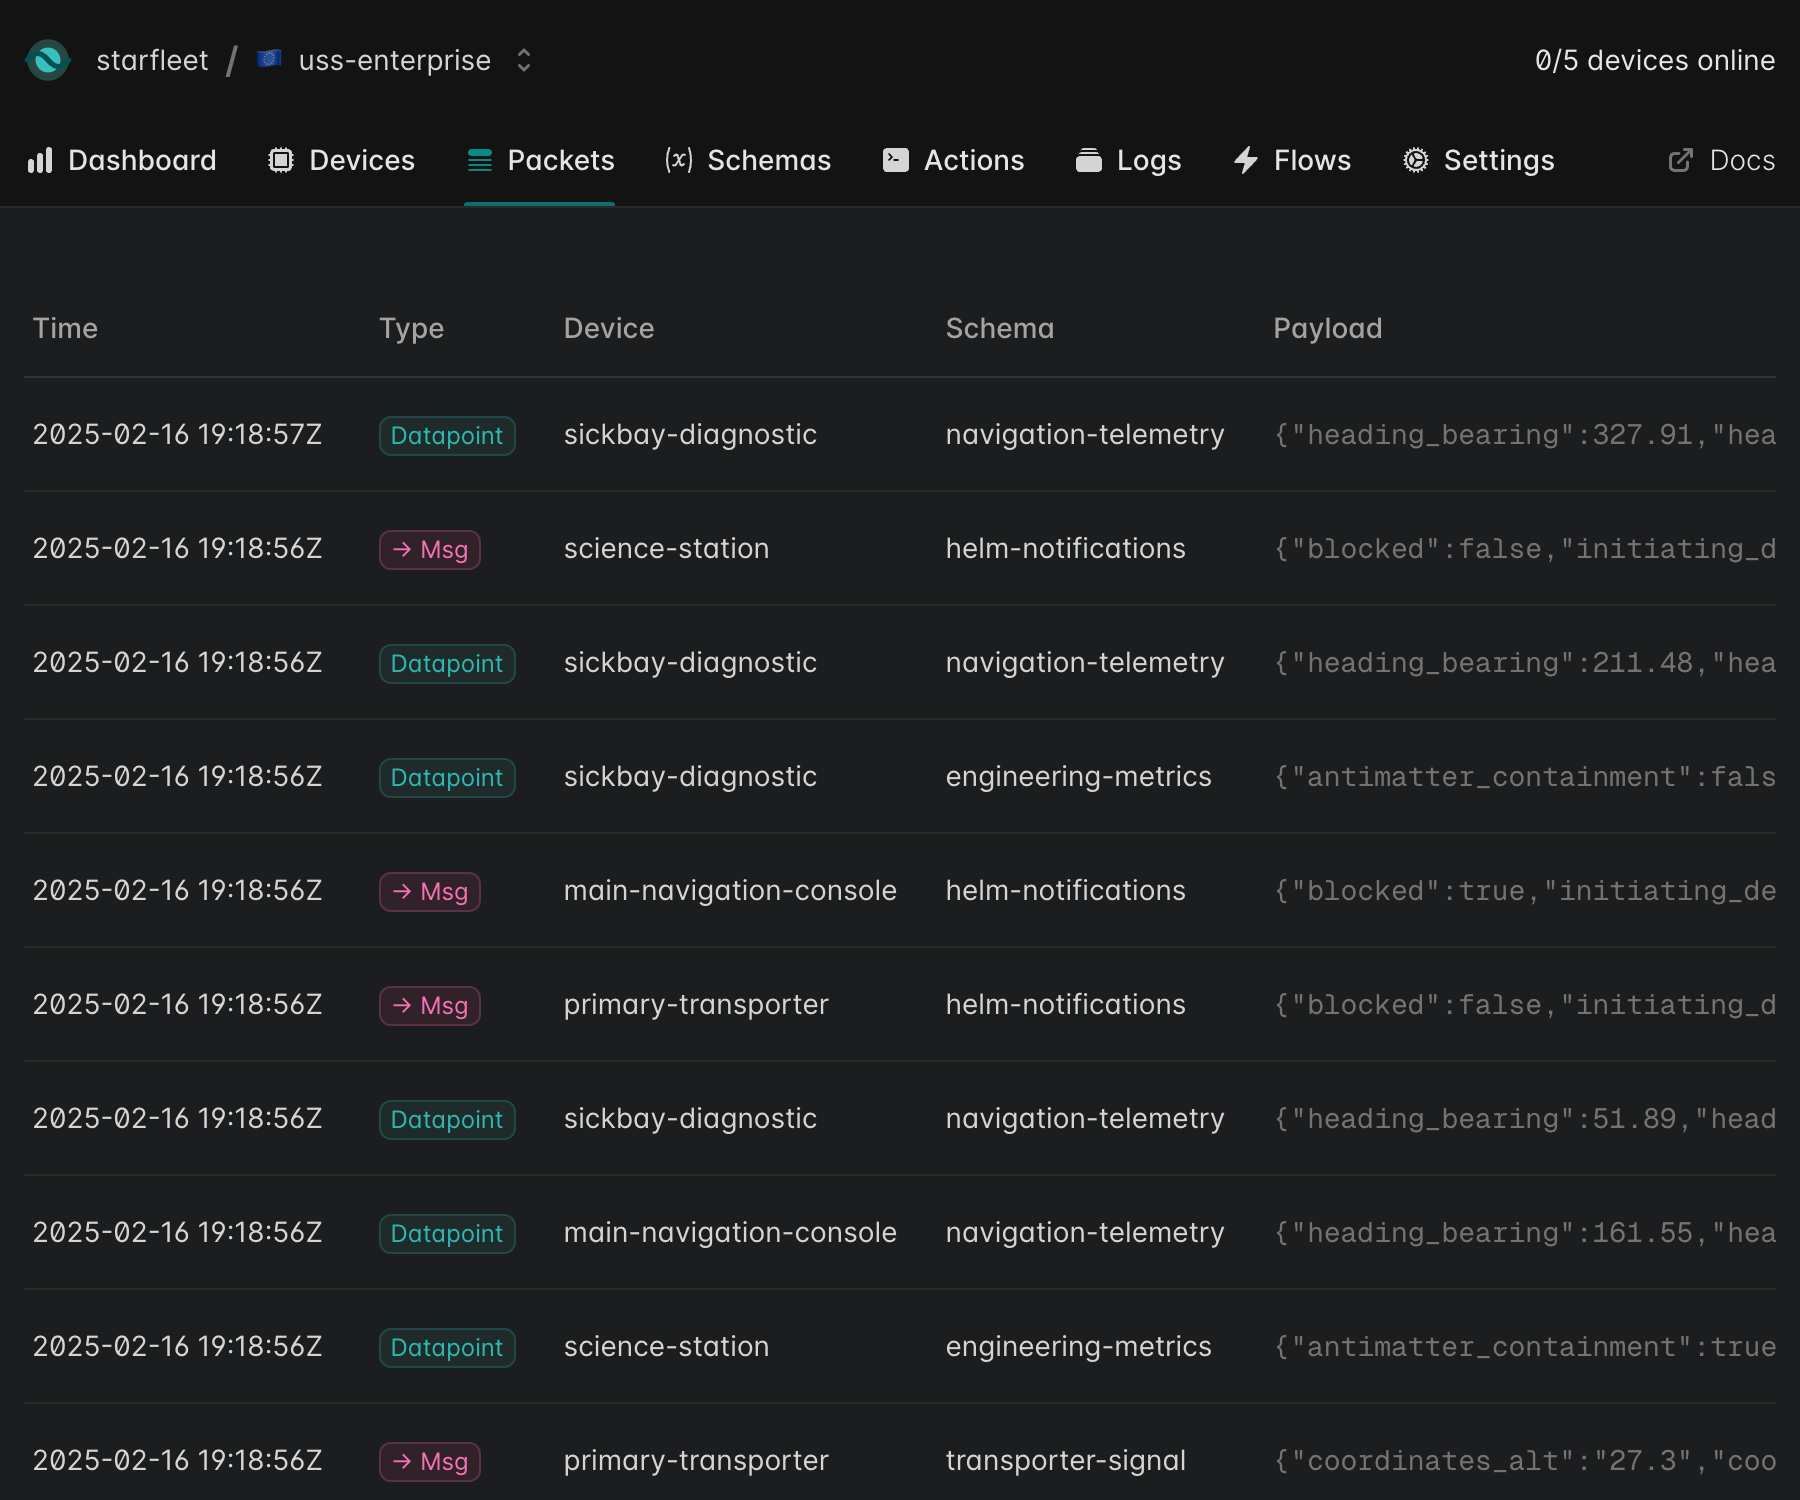
Task: Open the transporter-signal schema entry
Action: click(x=1065, y=1461)
